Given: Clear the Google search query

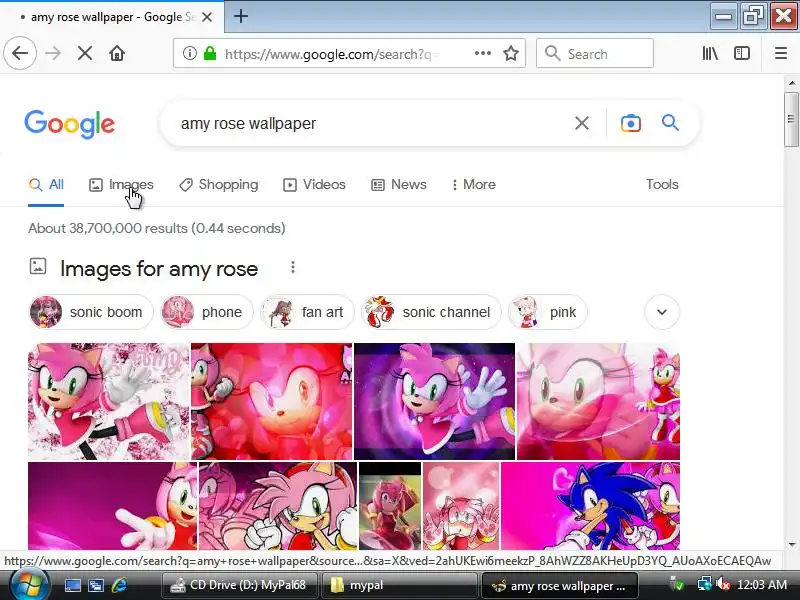Looking at the screenshot, I should pos(582,123).
